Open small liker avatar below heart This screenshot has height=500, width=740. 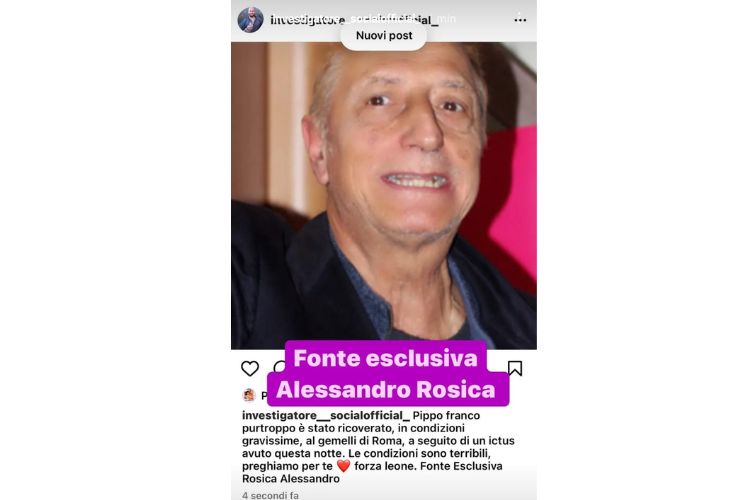tap(249, 395)
